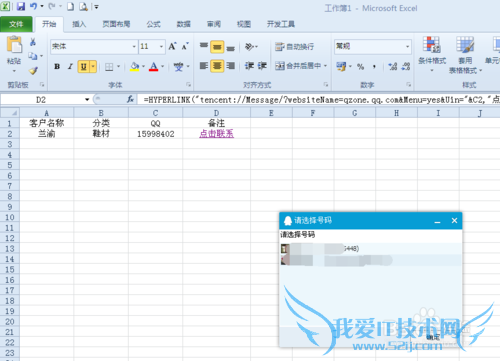Viewport: 500px width, 361px height.
Task: Toggle Underline formatting
Action: tap(84, 67)
